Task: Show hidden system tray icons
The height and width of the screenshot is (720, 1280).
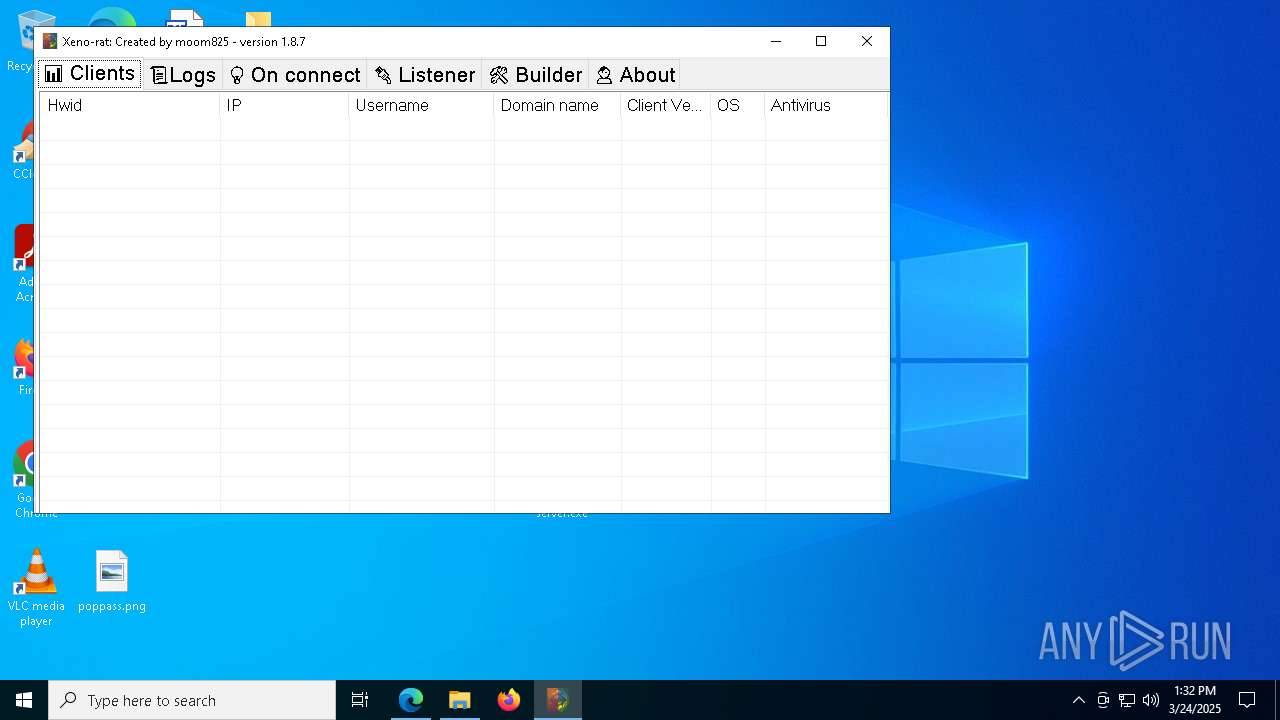Action: pos(1078,700)
